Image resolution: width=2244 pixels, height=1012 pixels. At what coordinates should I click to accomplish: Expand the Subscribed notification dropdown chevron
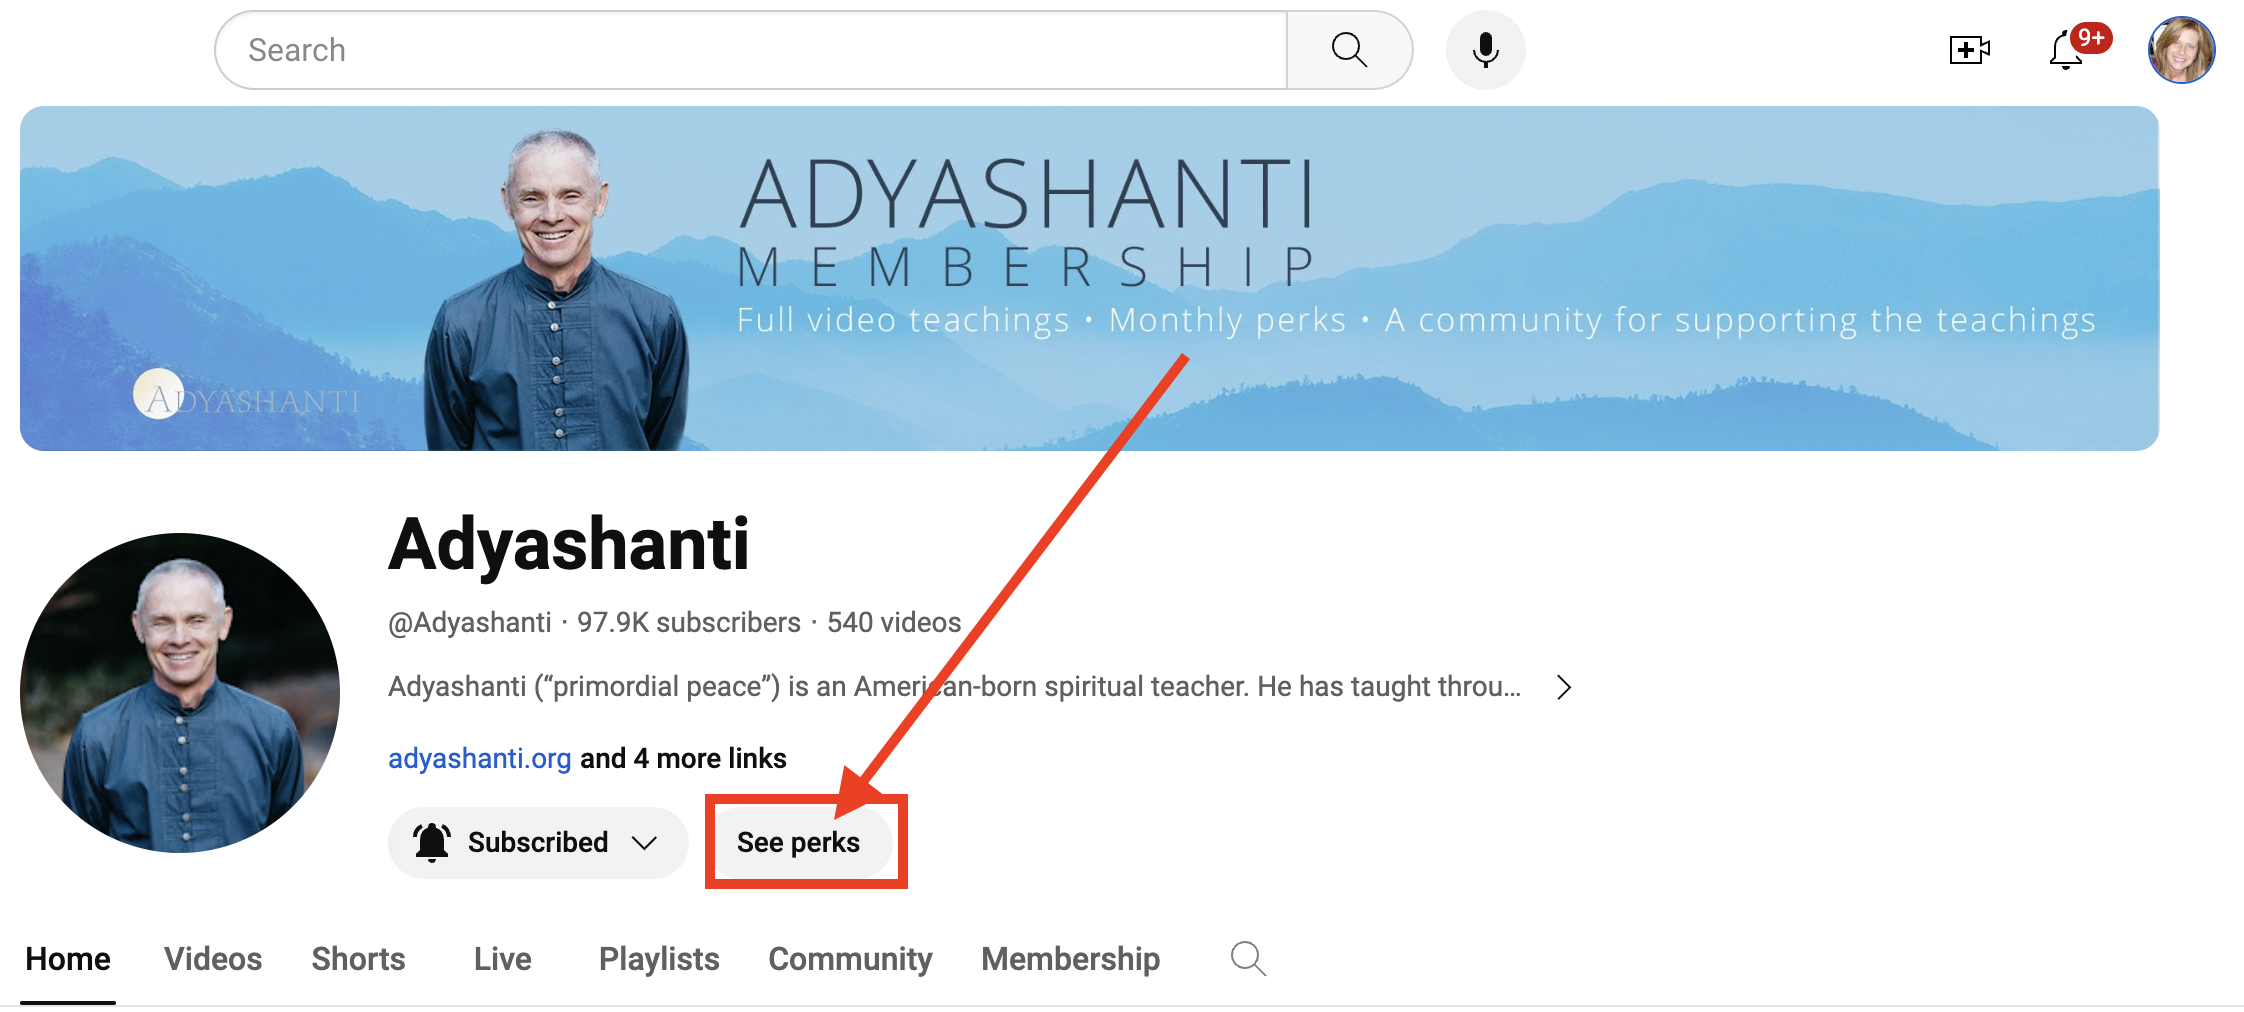[645, 843]
